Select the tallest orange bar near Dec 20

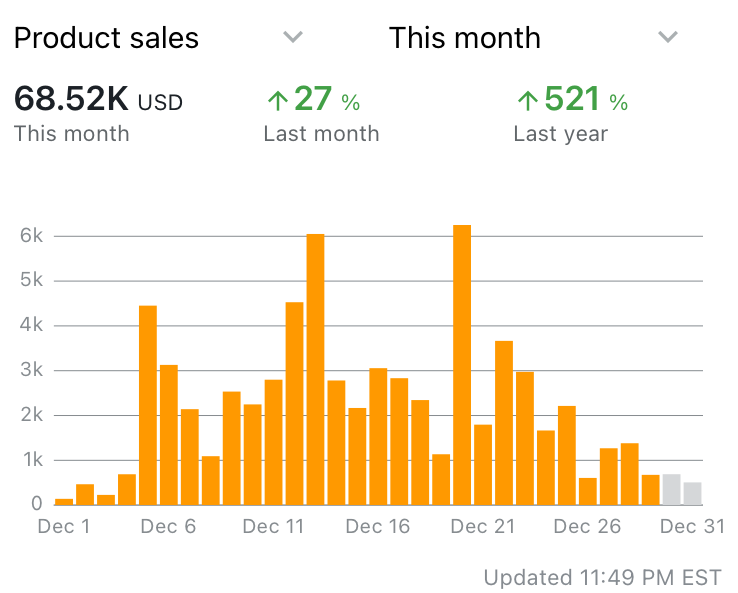point(462,365)
